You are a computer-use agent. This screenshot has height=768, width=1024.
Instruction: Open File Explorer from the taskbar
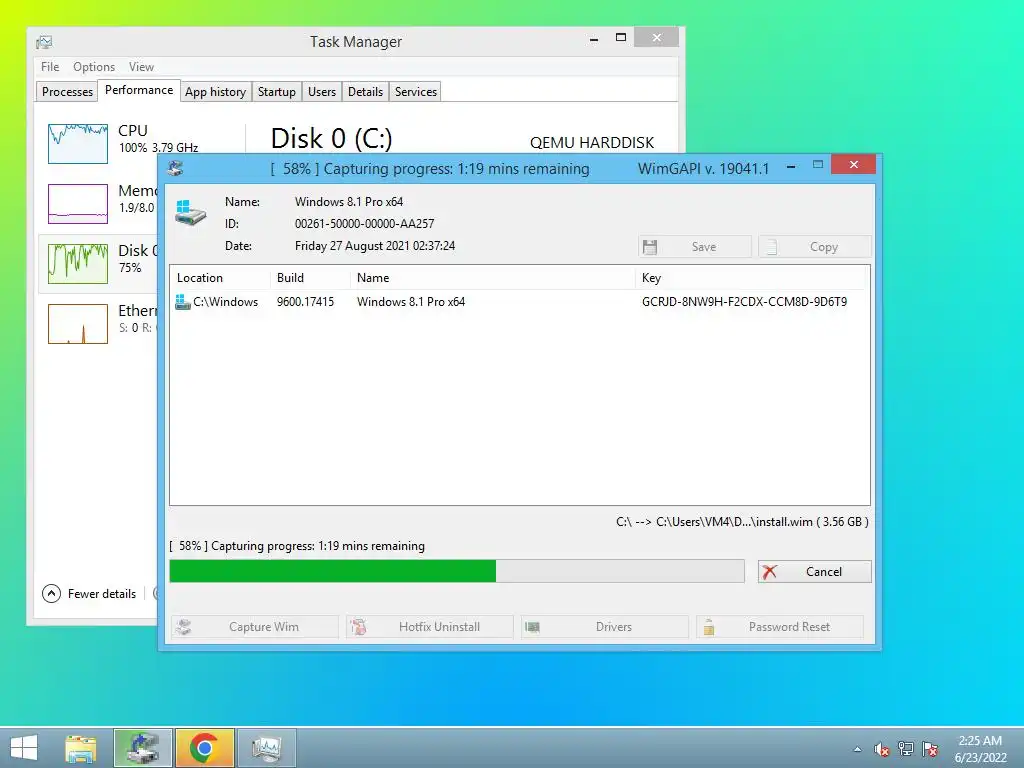[x=80, y=748]
